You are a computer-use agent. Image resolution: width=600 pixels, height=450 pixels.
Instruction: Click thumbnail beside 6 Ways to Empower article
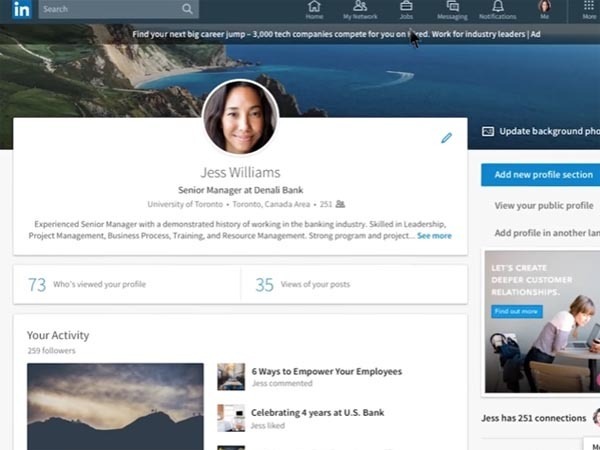point(231,377)
